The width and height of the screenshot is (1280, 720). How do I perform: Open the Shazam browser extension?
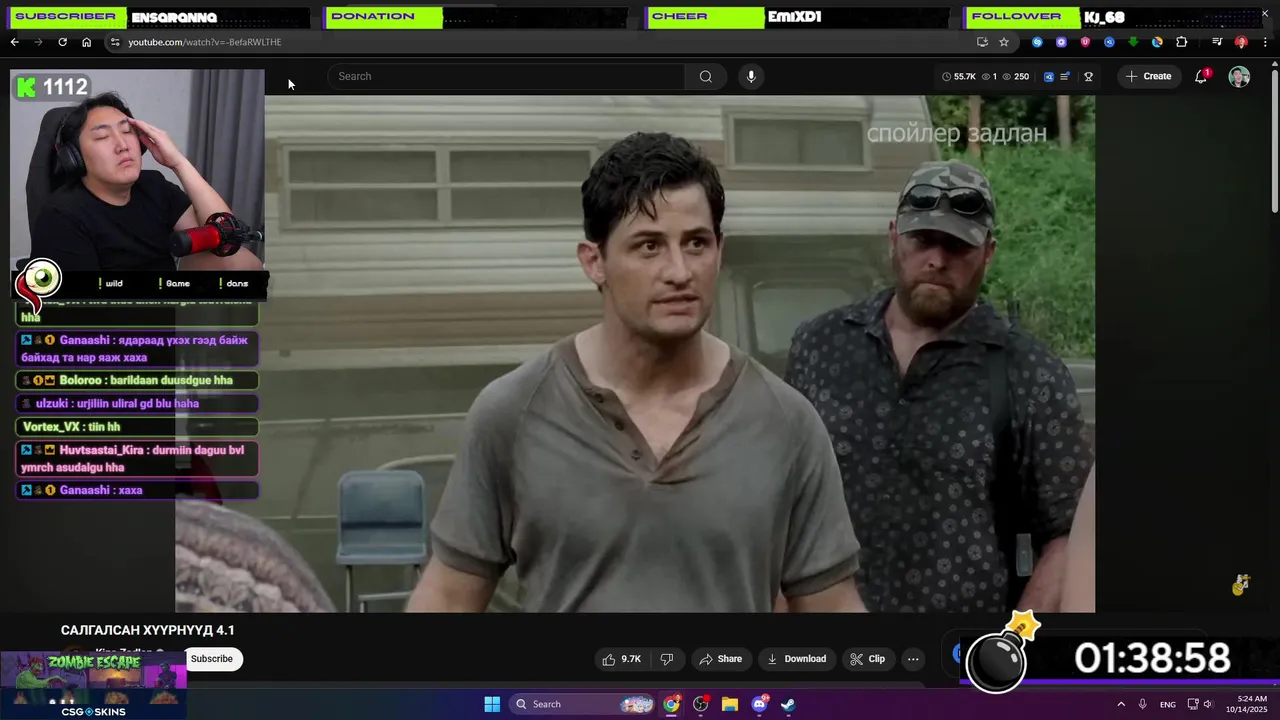[1037, 42]
